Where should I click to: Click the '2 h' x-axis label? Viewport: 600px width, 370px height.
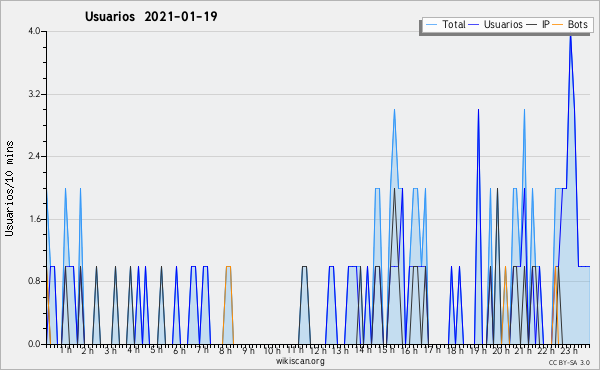tap(88, 350)
